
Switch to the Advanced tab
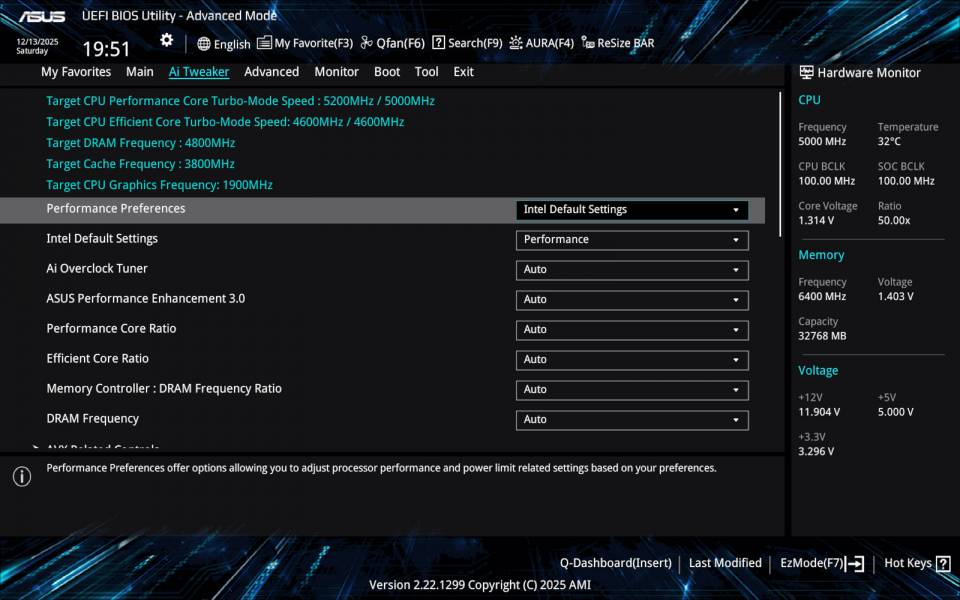tap(271, 71)
